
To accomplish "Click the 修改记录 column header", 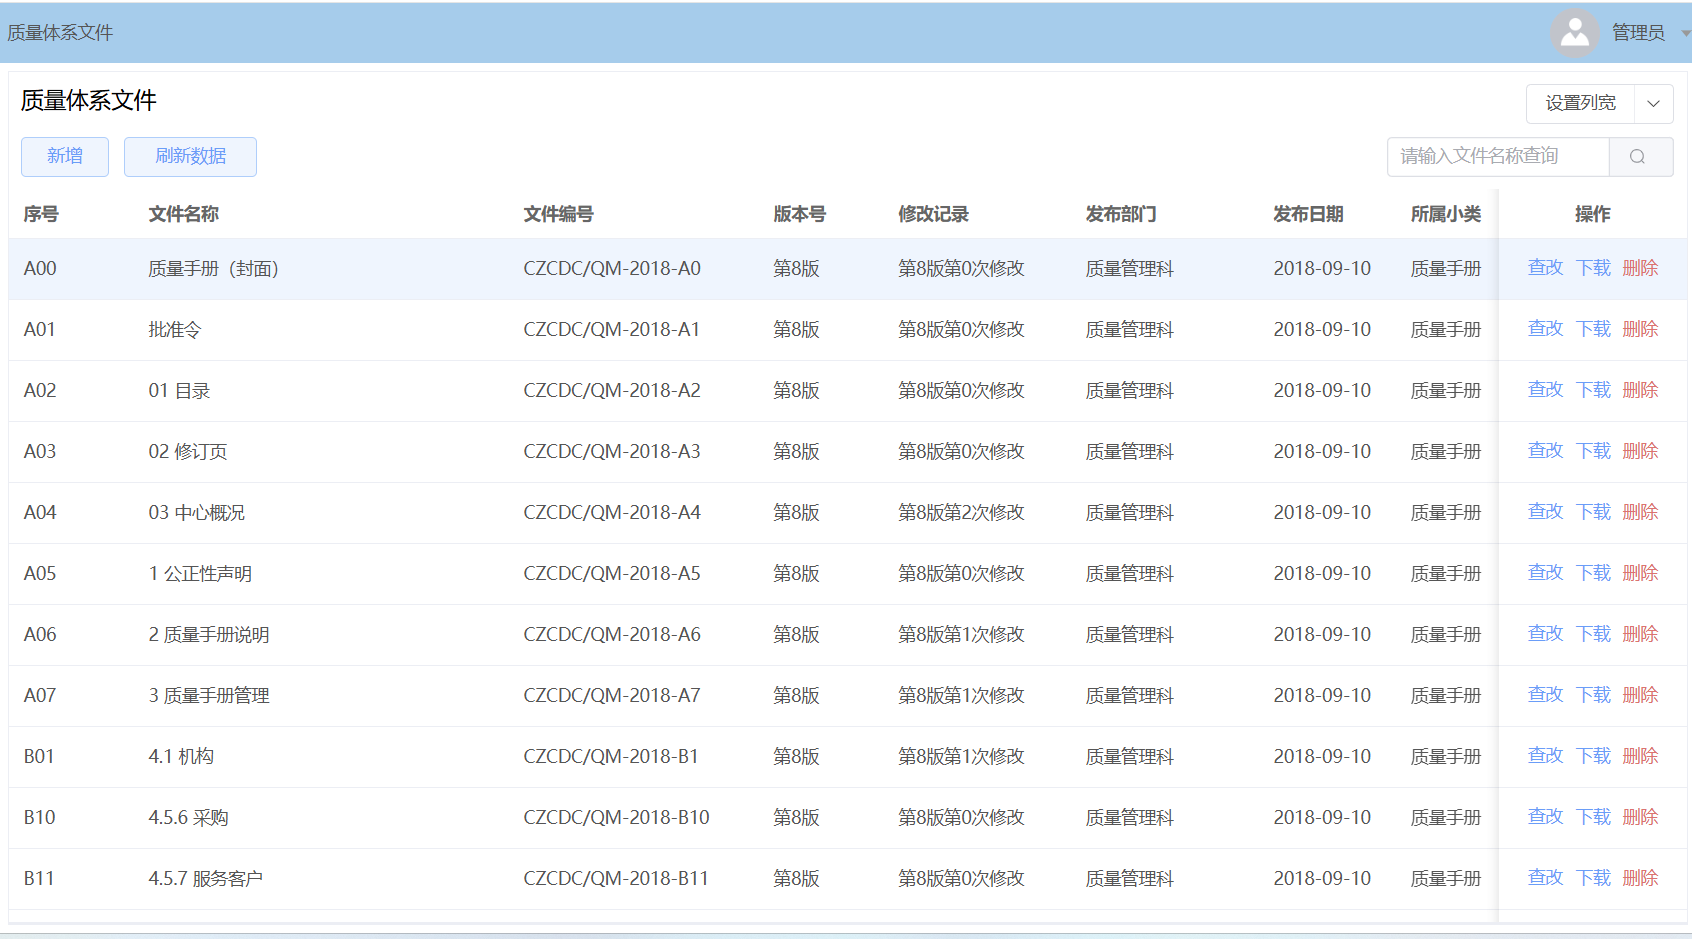I will point(933,214).
